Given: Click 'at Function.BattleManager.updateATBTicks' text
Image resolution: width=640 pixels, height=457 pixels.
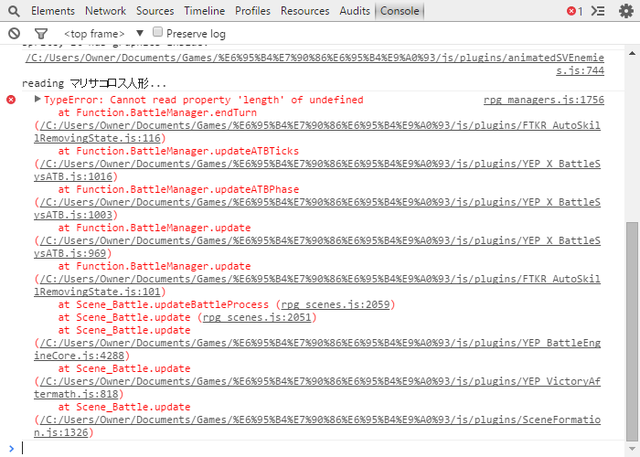Looking at the screenshot, I should pos(178,151).
